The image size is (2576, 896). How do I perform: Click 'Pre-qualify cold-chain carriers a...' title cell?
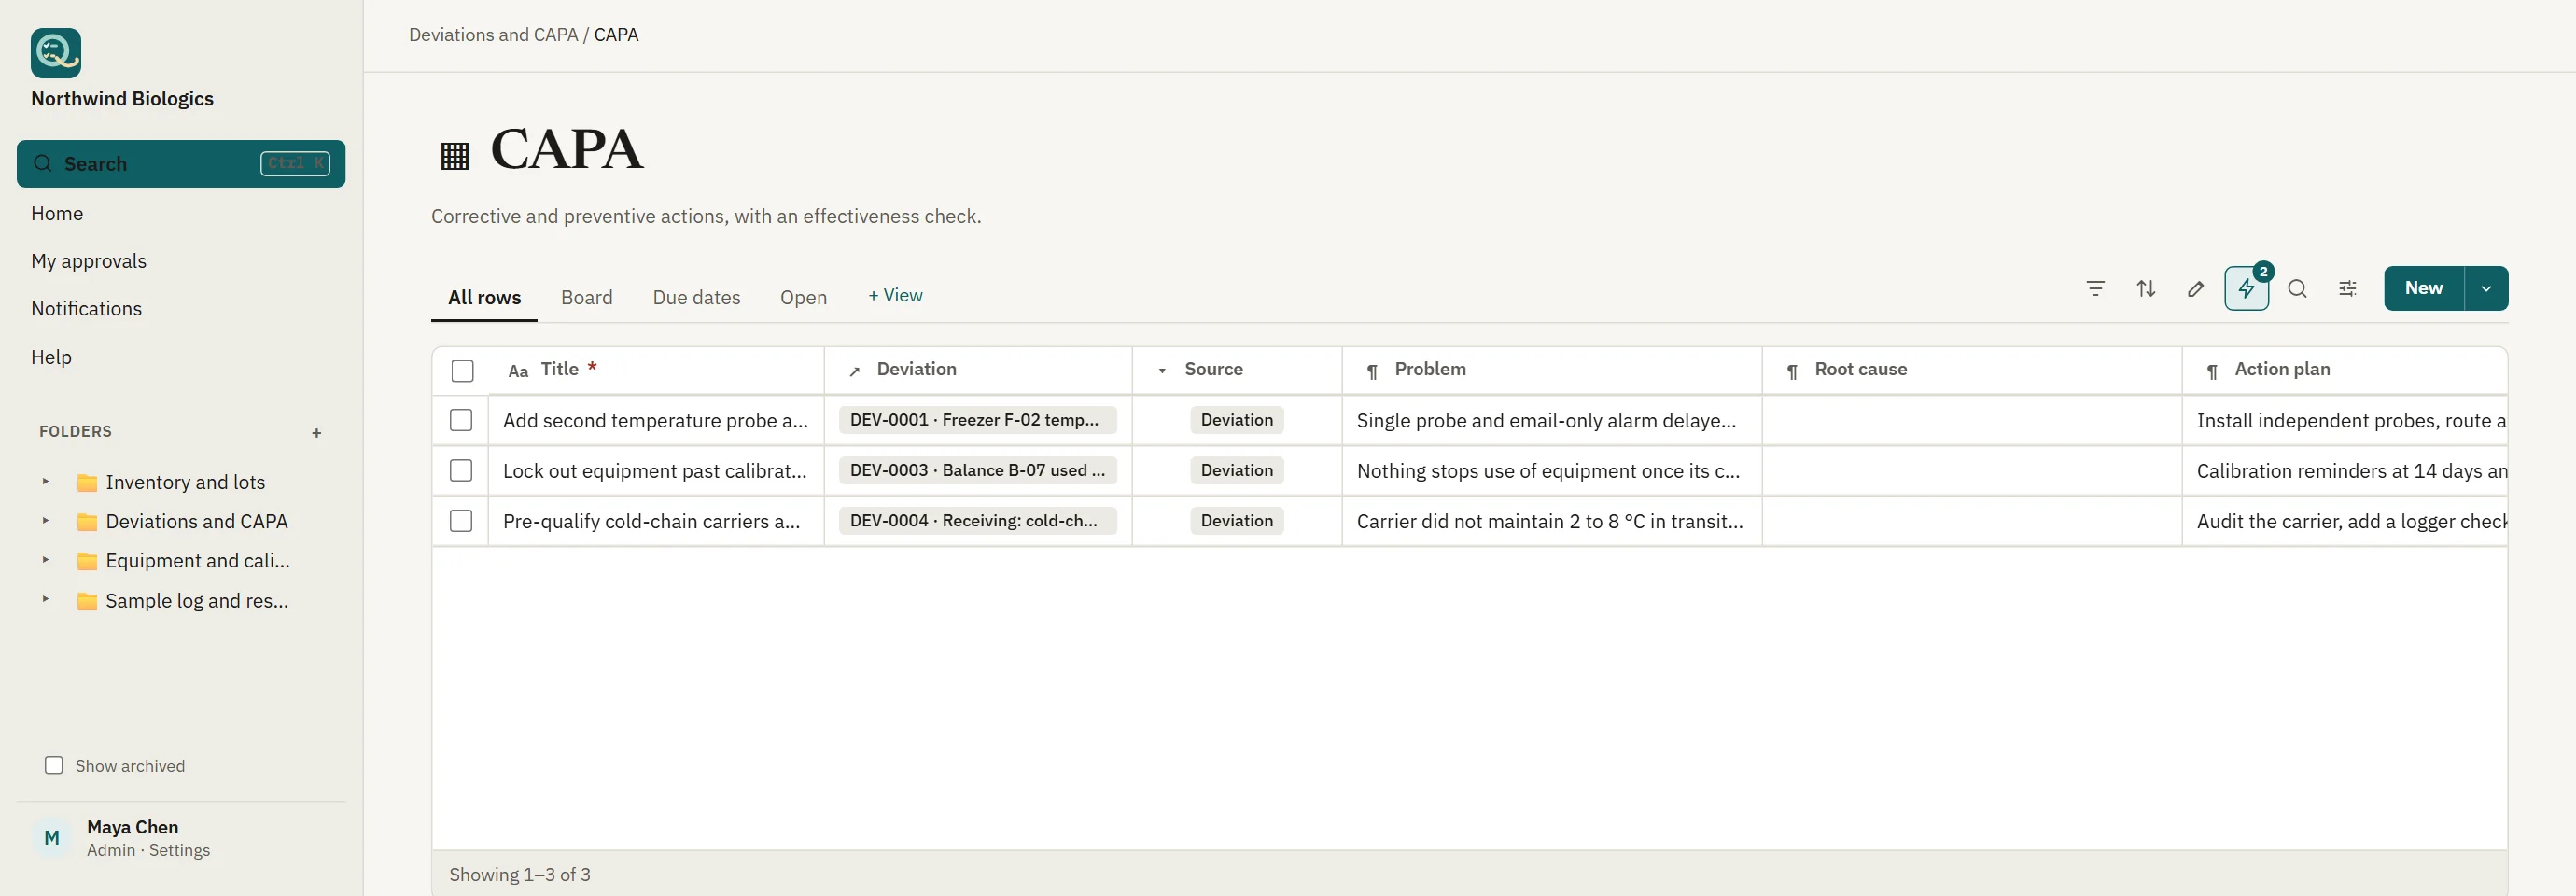(655, 522)
